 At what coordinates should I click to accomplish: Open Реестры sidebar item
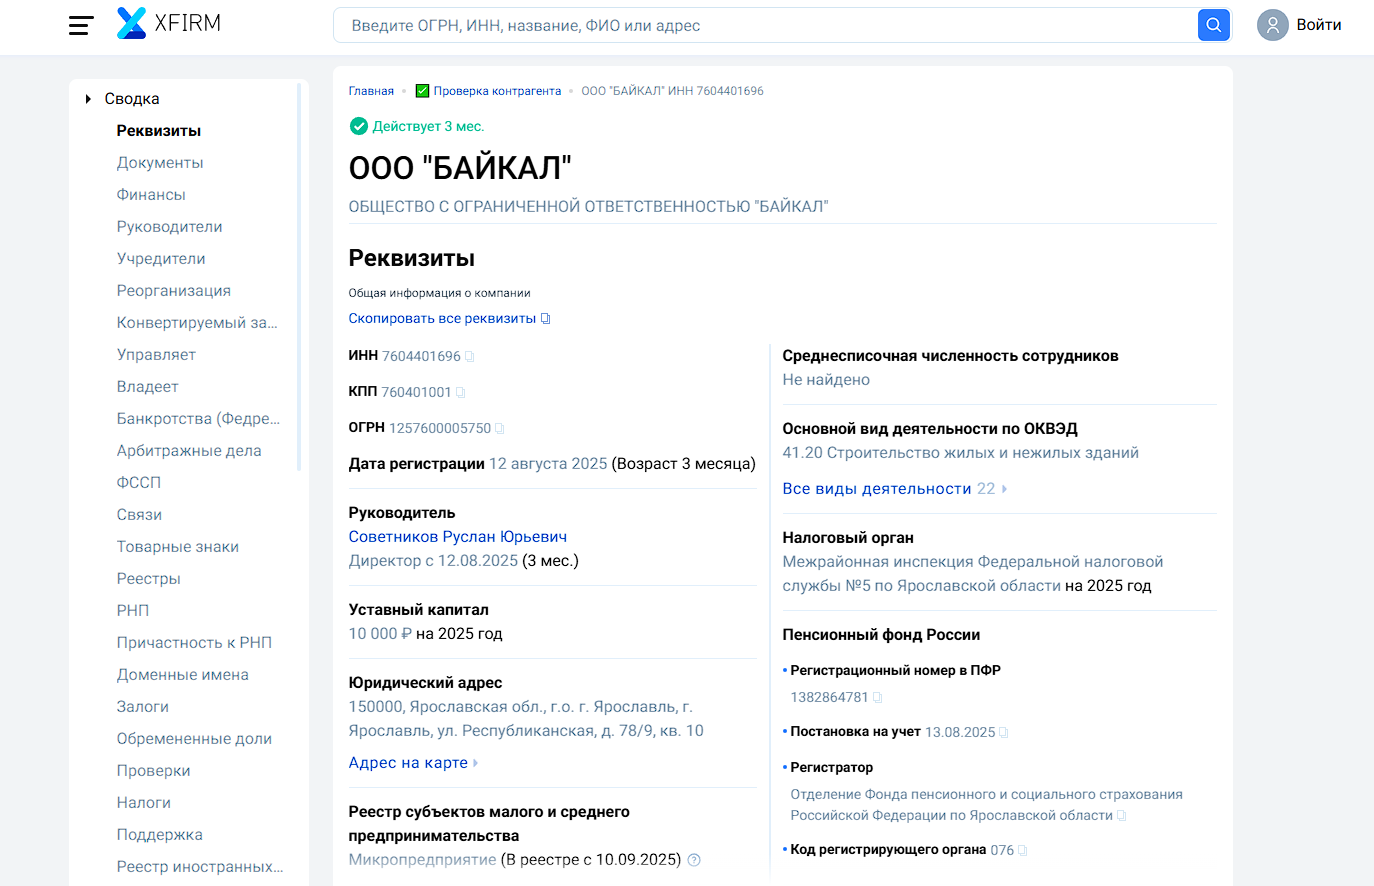[148, 579]
